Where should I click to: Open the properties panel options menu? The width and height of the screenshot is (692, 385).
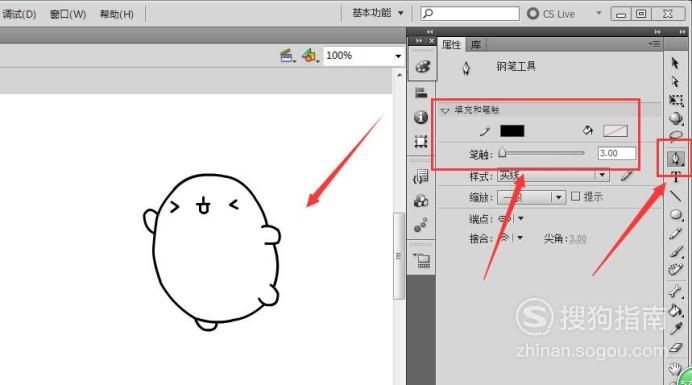coord(654,44)
